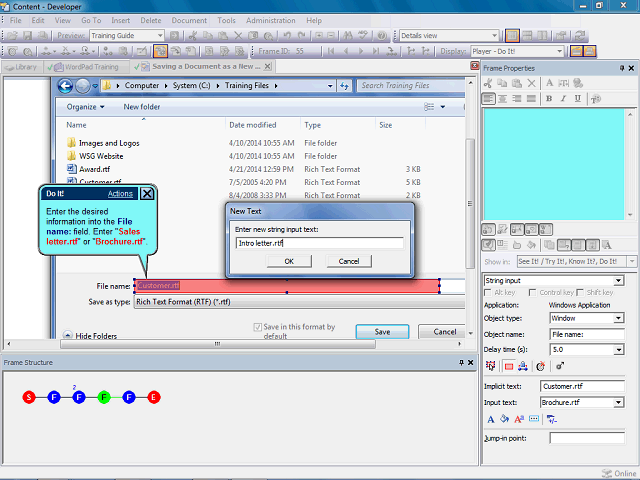
Task: Open the File menu
Action: click(16, 20)
